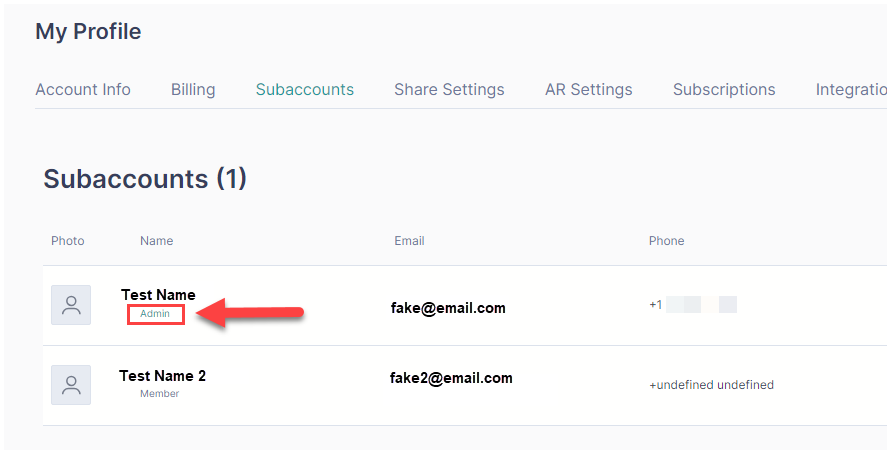Click Test Name 2's avatar icon

pyautogui.click(x=71, y=385)
